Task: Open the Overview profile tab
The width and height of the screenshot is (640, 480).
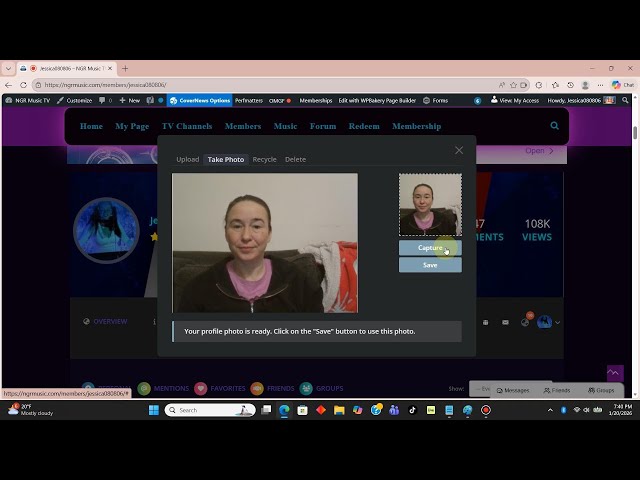Action: pyautogui.click(x=106, y=322)
